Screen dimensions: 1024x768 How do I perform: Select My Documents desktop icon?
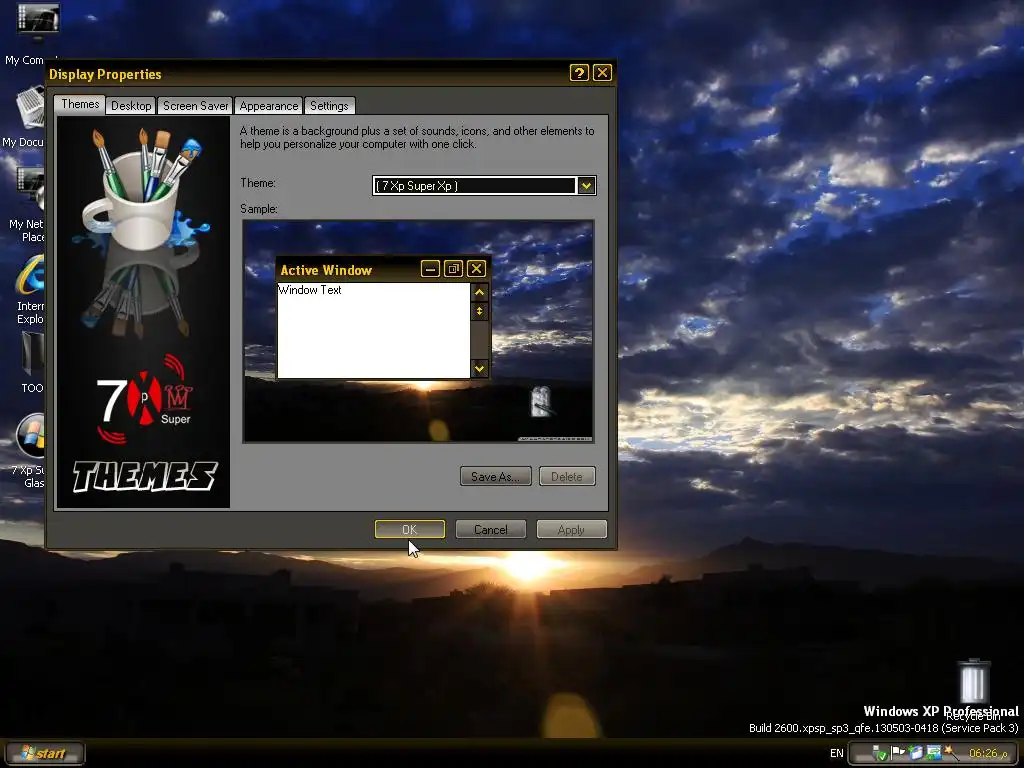pyautogui.click(x=30, y=108)
